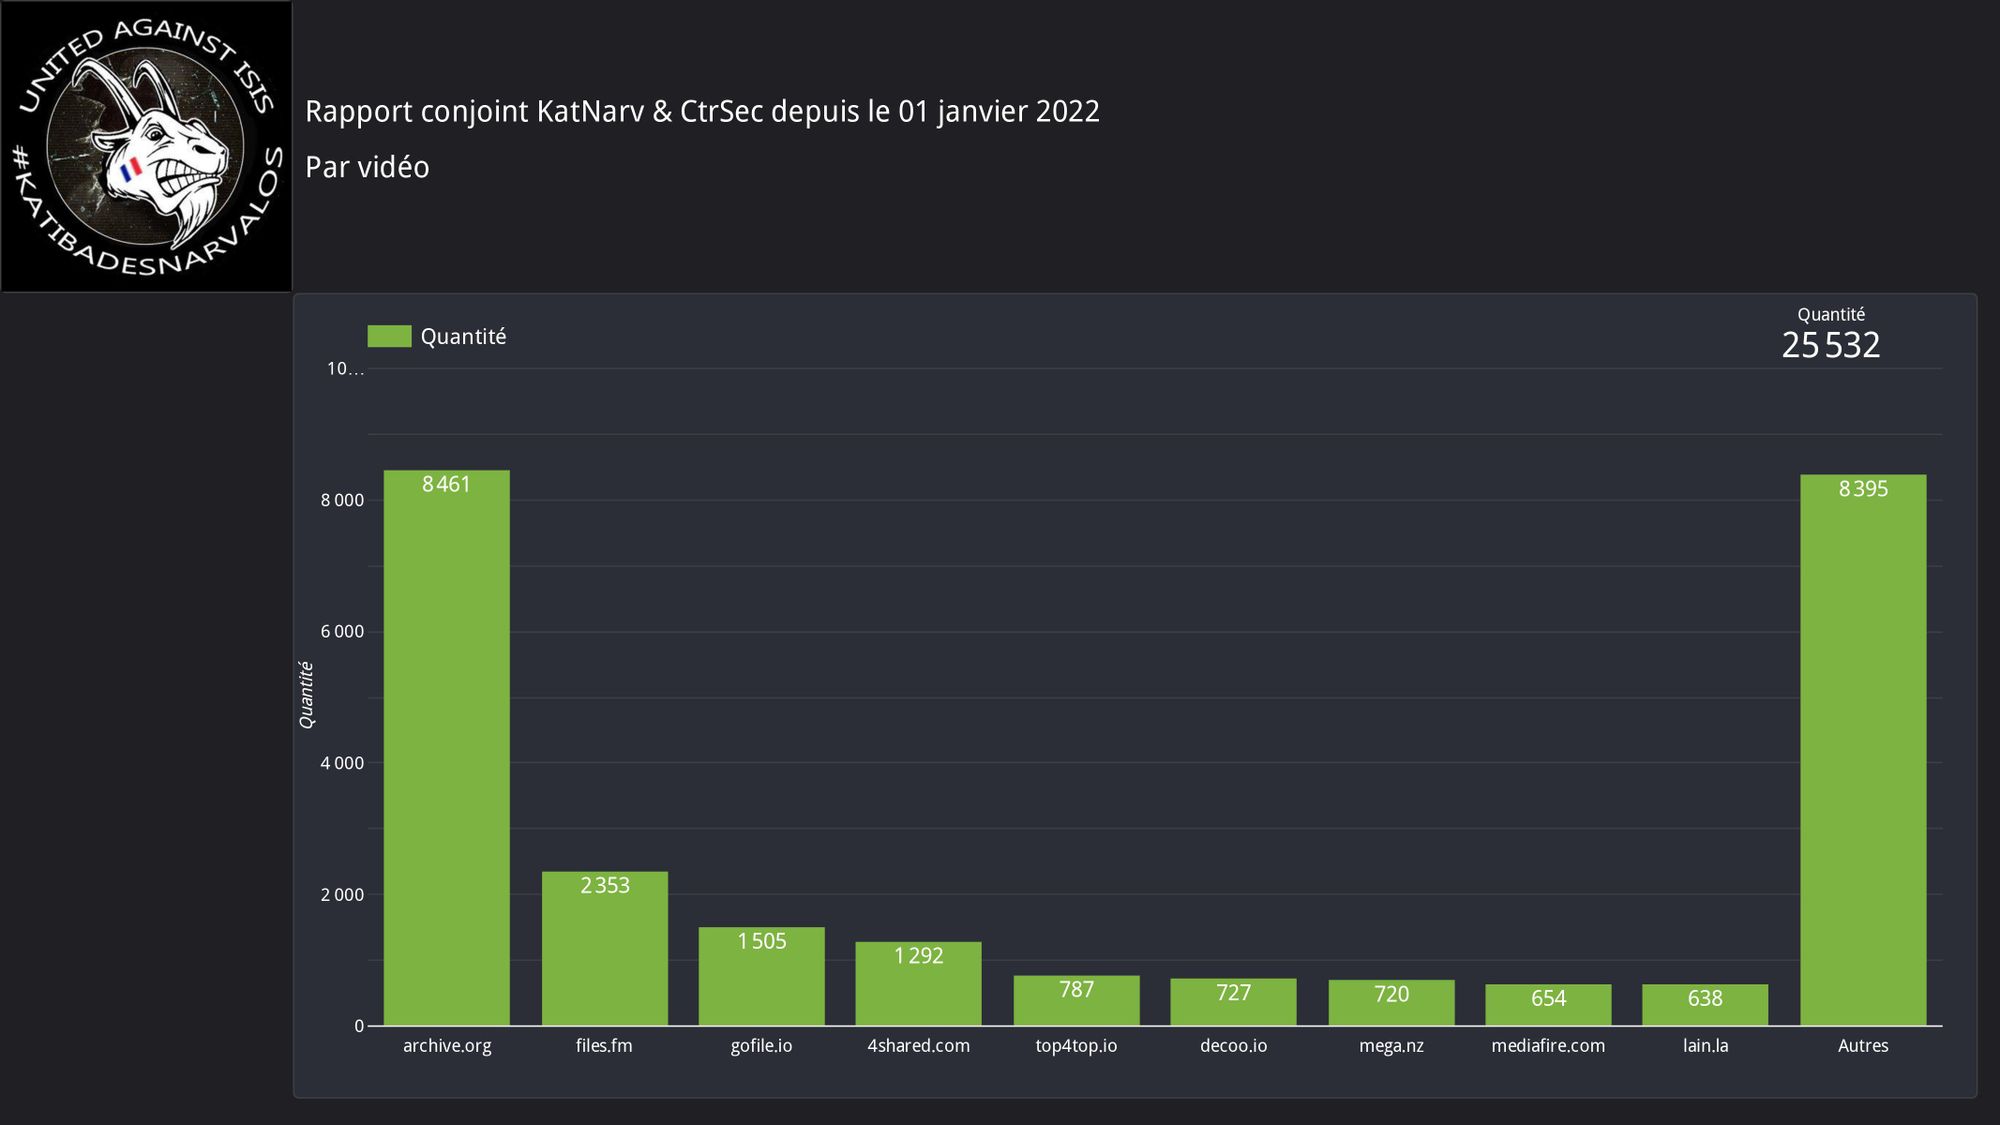Click the 2 000 y-axis tick label
This screenshot has width=2000, height=1125.
[342, 894]
